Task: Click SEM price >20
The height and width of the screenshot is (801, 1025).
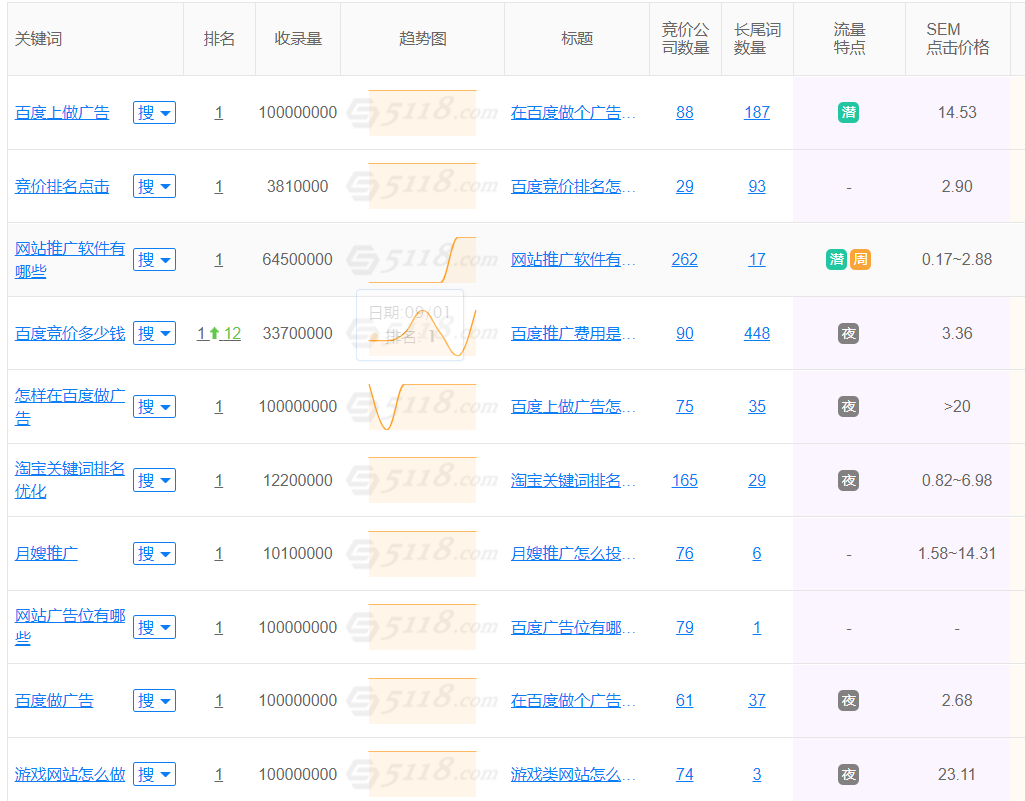Action: click(x=957, y=407)
